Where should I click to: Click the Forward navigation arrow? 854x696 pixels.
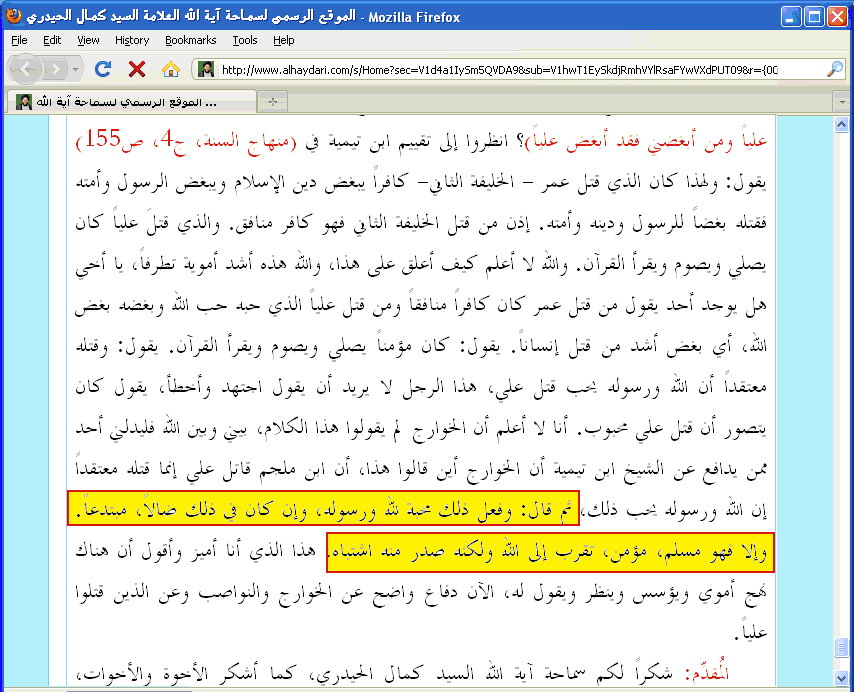click(x=55, y=69)
